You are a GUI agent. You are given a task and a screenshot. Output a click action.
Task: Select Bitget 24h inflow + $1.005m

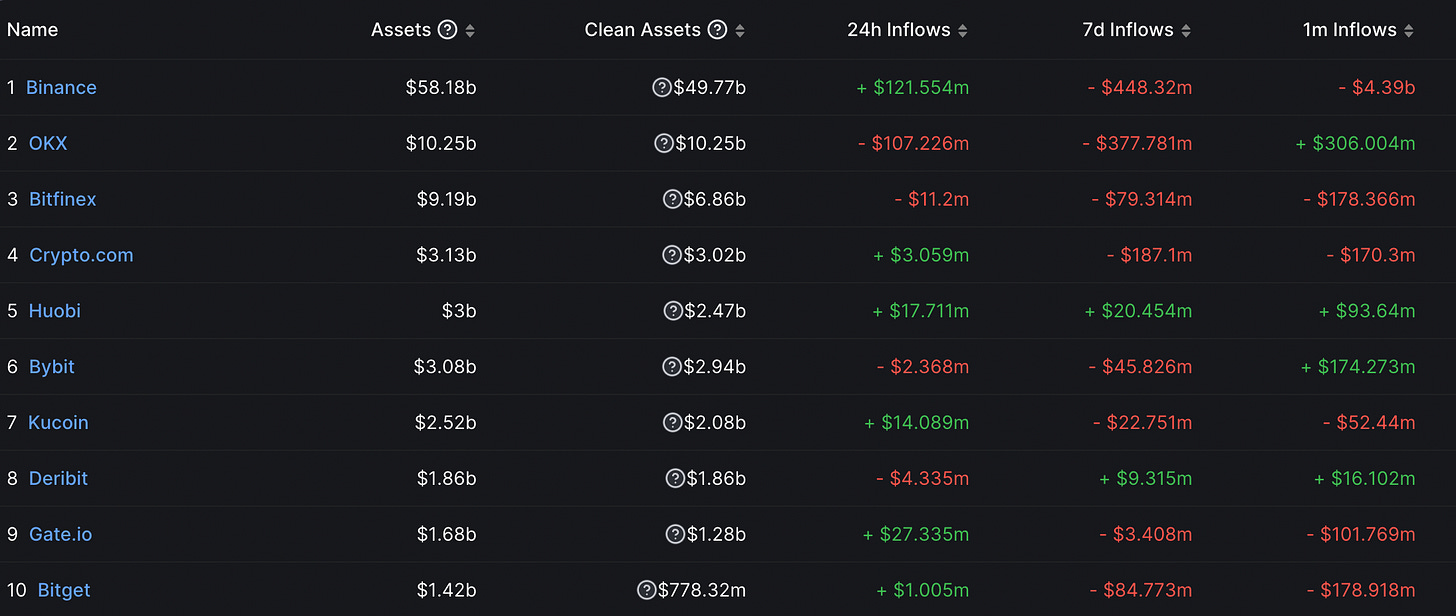point(923,591)
